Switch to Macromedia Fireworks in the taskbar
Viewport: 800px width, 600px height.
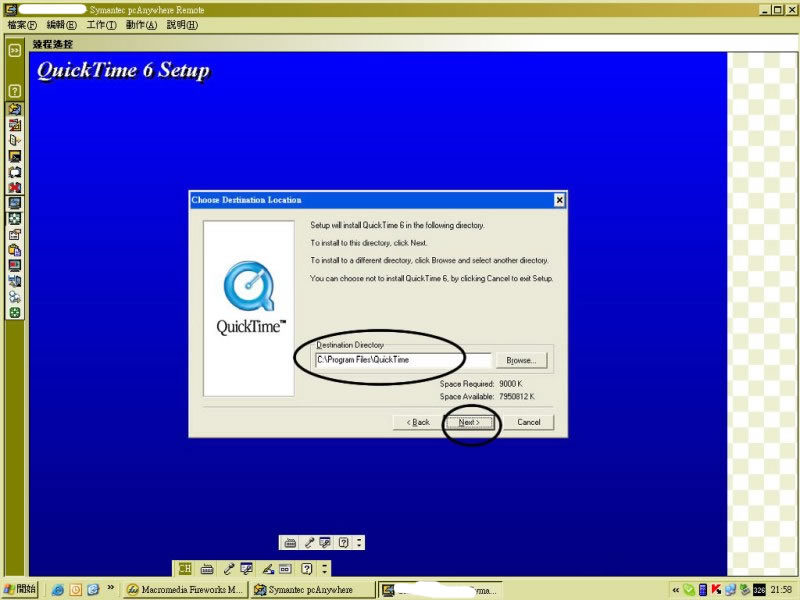pyautogui.click(x=184, y=590)
